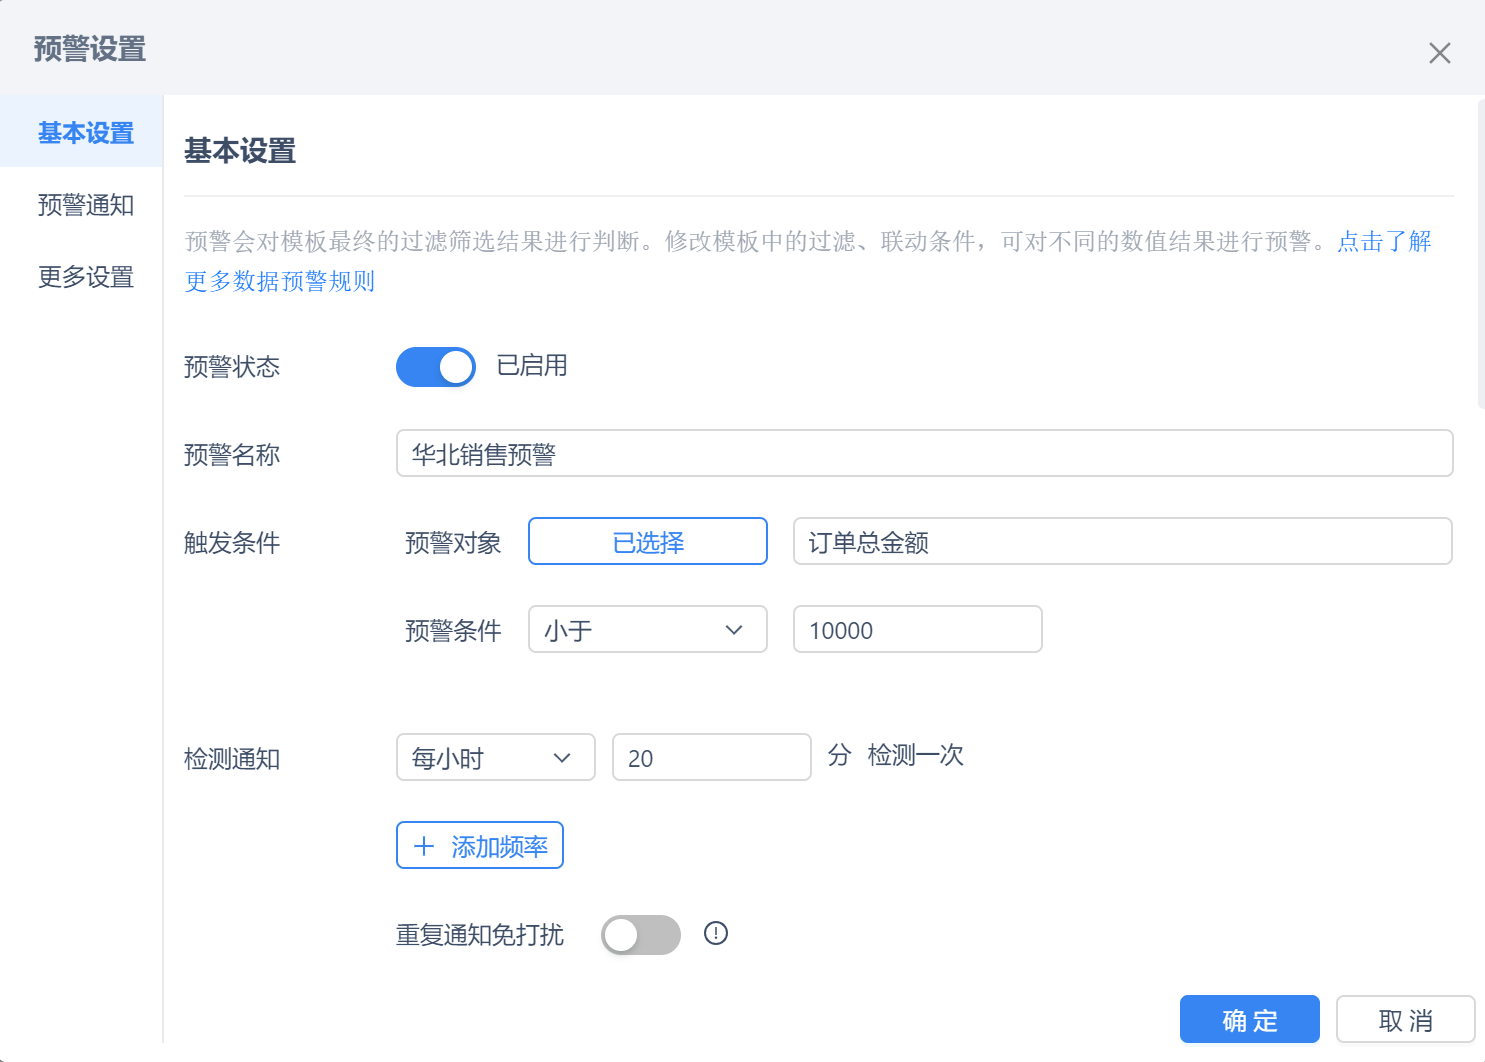Screen dimensions: 1485x1062
Task: Select the 基本设置 sidebar tab
Action: 85,133
